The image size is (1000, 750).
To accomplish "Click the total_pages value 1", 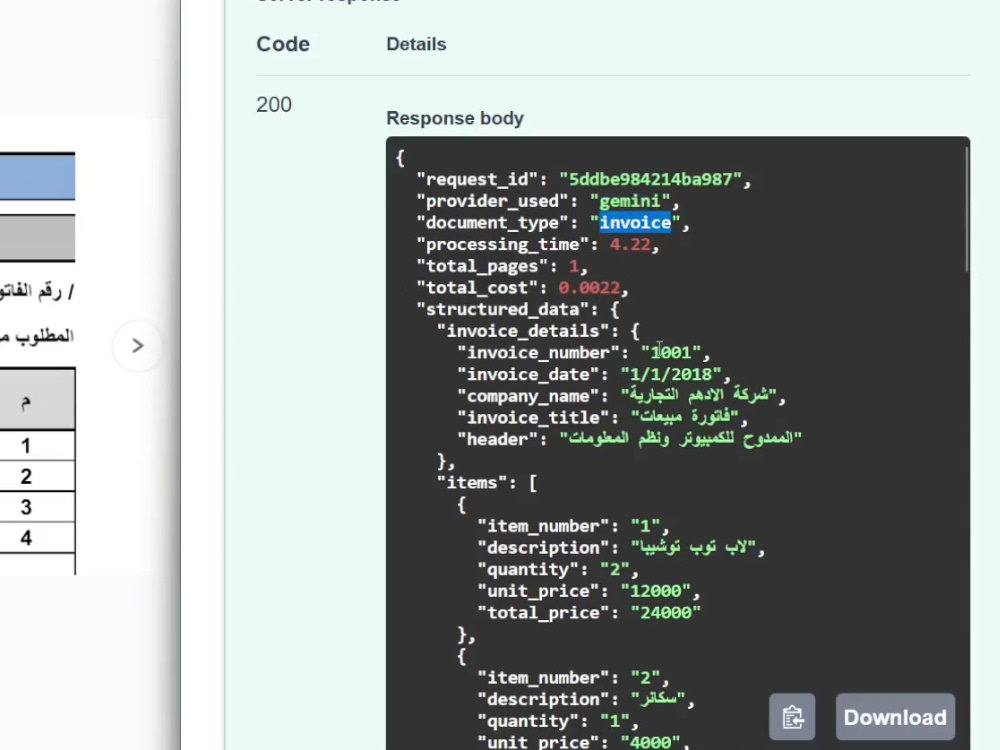I will [574, 267].
